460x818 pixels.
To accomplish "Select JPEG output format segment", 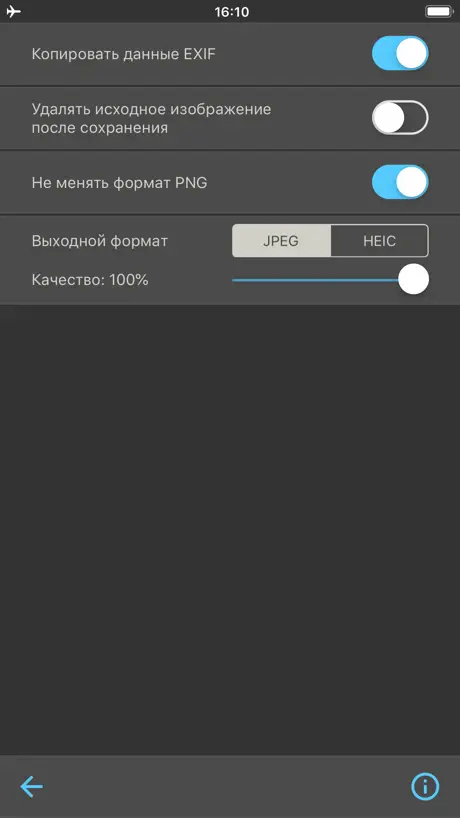I will pos(281,240).
